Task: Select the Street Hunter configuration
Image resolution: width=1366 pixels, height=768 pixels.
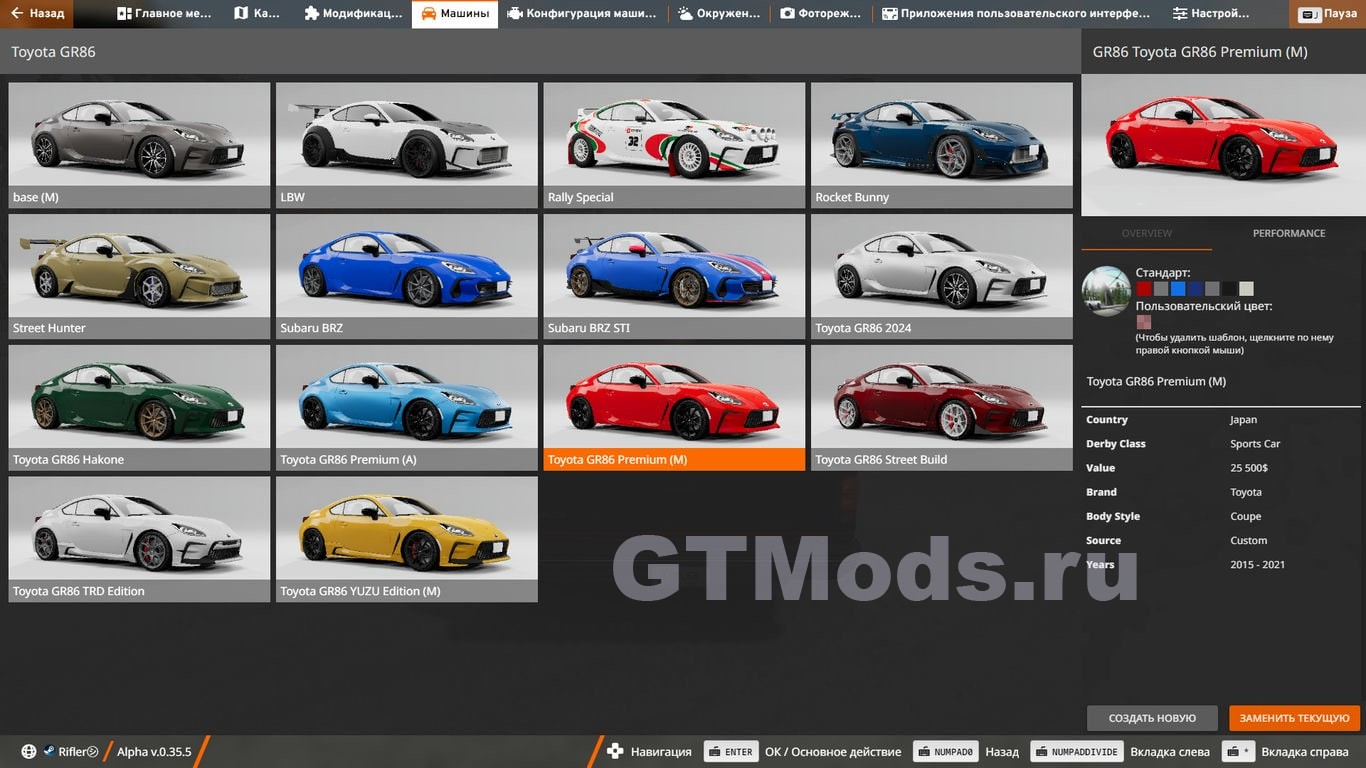Action: coord(139,276)
